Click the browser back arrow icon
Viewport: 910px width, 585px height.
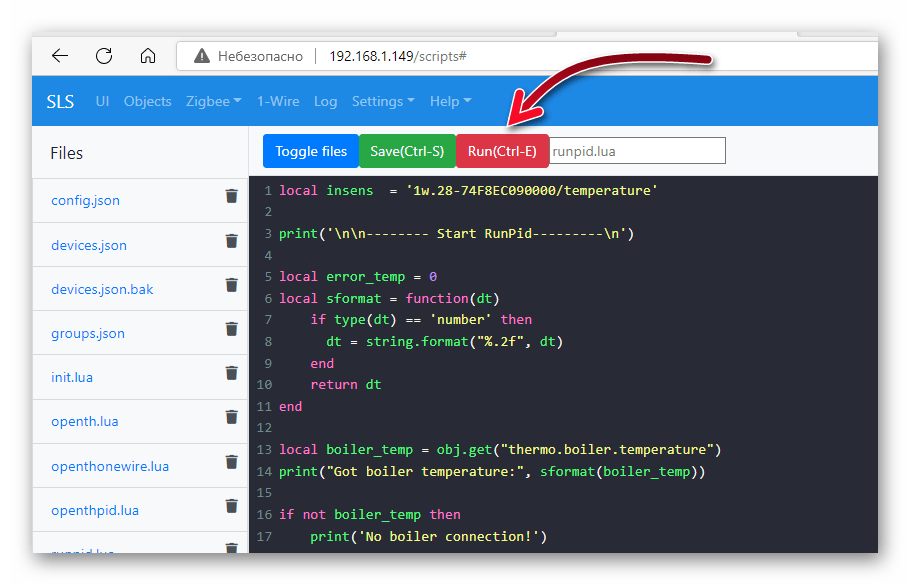click(60, 56)
